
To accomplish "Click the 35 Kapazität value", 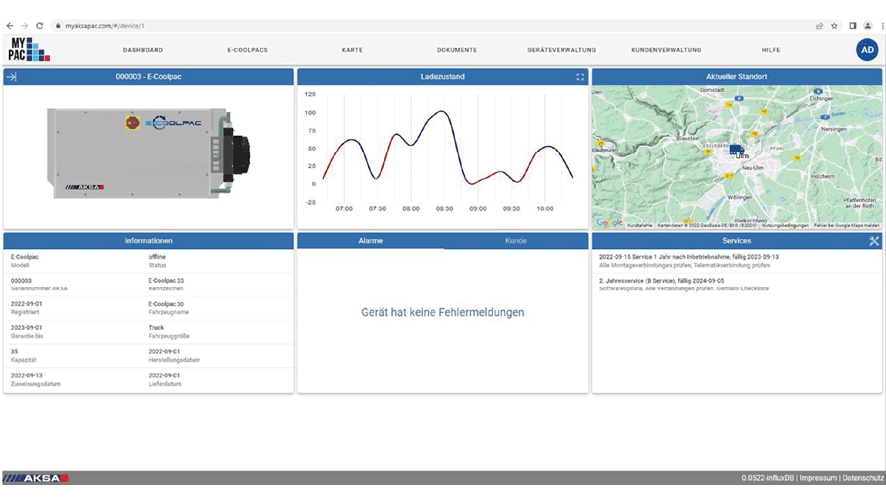I will [15, 351].
